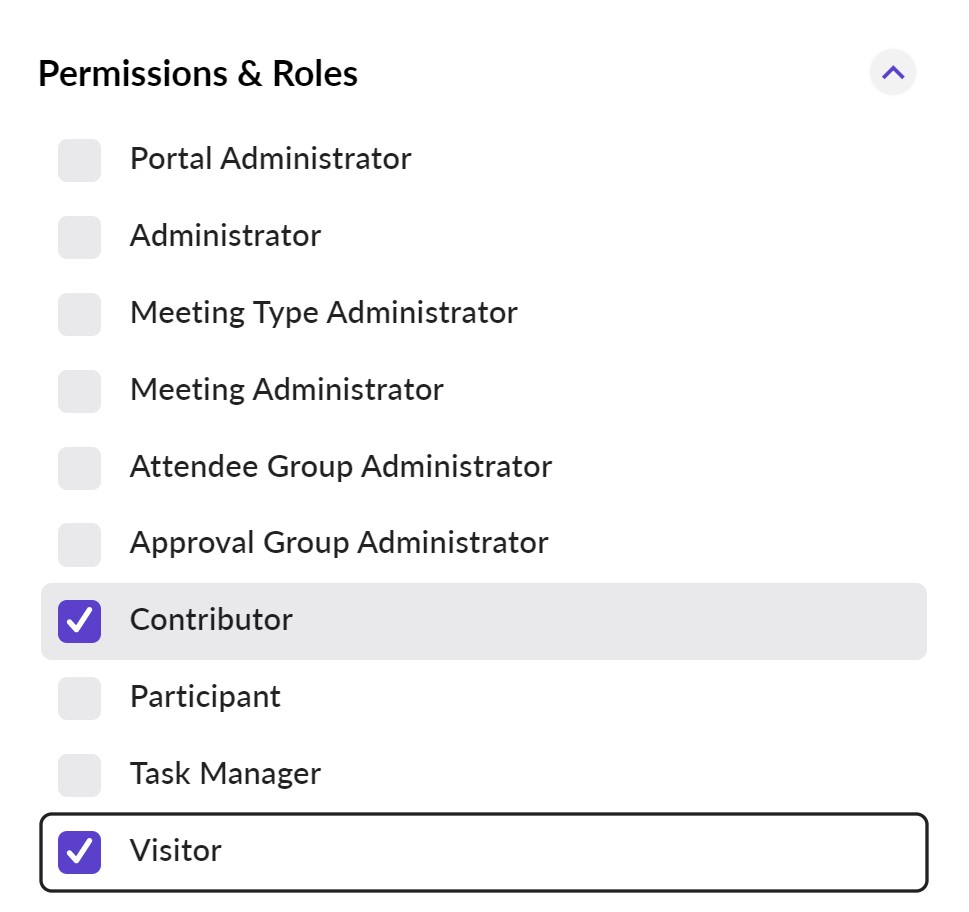969x912 pixels.
Task: Click the Visitor label text
Action: (x=176, y=851)
